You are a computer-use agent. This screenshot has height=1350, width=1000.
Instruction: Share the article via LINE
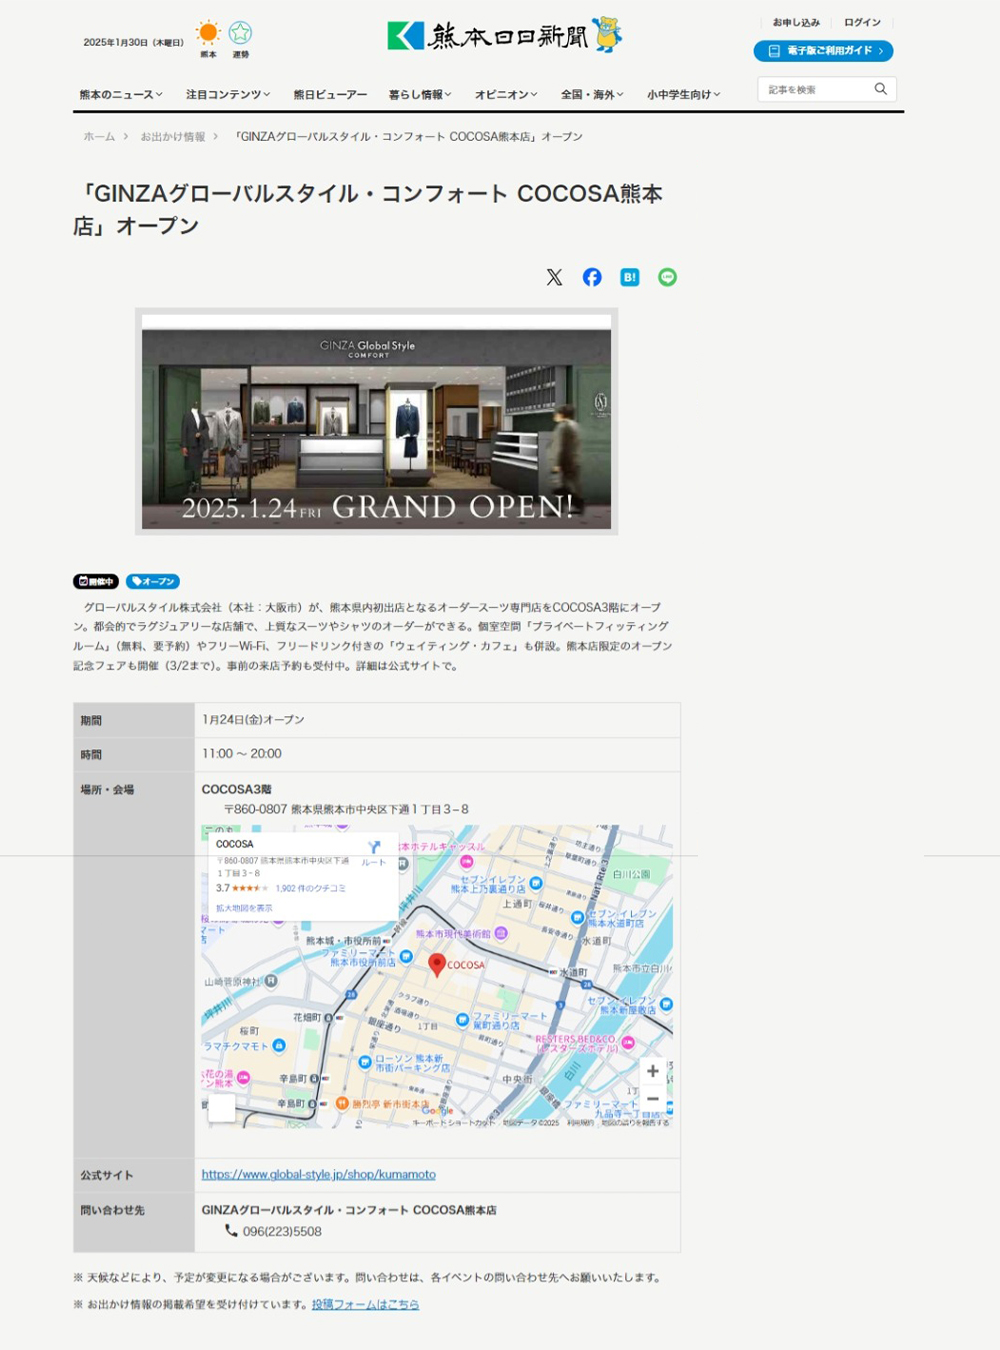tap(667, 277)
